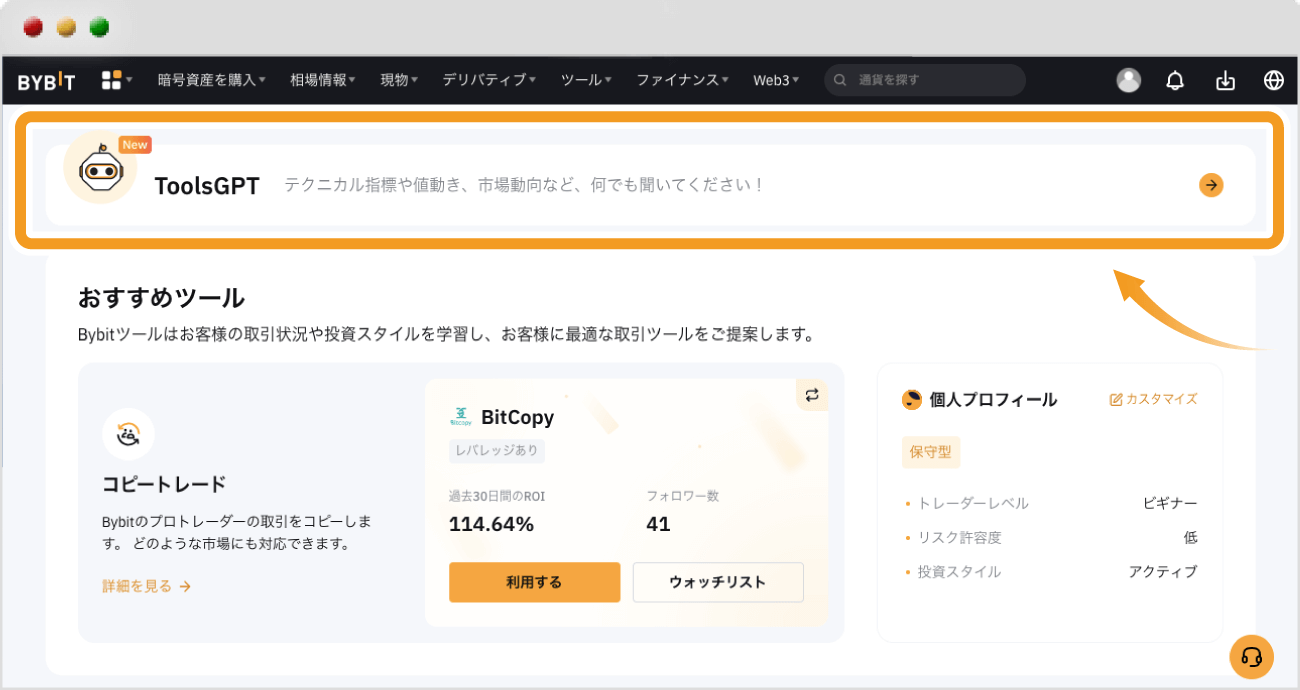Expand the ツール menu
Screen dimensions: 1300x690
click(x=587, y=80)
